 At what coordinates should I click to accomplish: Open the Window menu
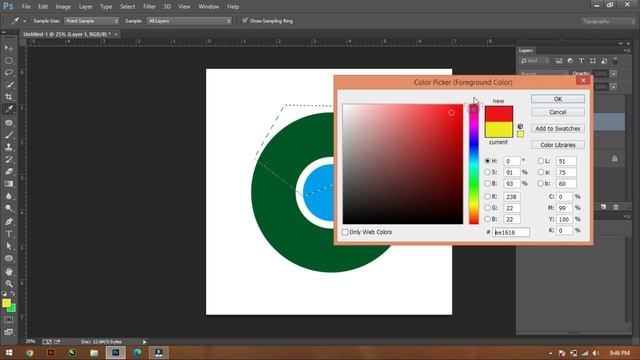click(209, 7)
